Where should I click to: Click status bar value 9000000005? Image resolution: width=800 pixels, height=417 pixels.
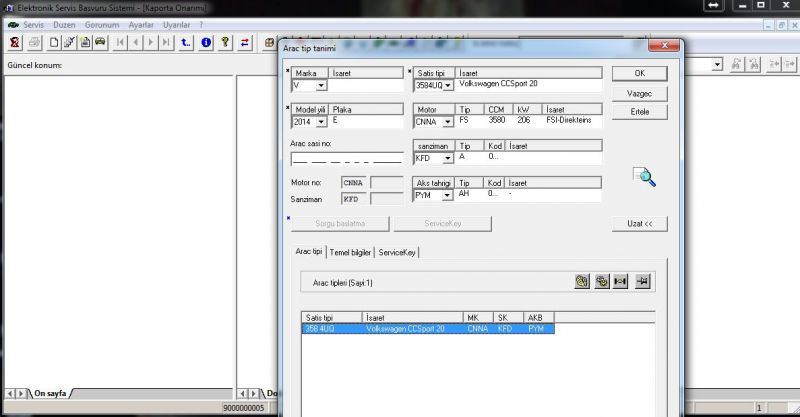pyautogui.click(x=244, y=408)
